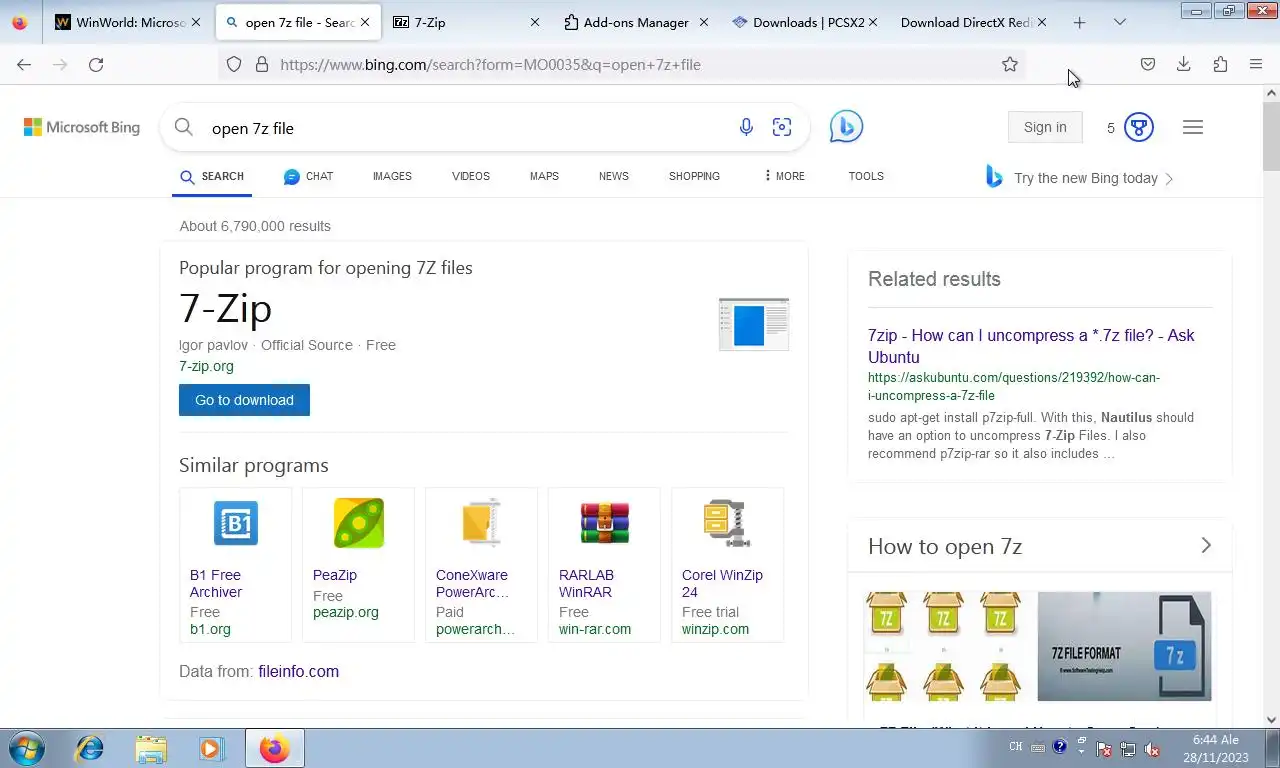This screenshot has width=1280, height=768.
Task: Click the Microsoft Bing logo
Action: coord(82,127)
